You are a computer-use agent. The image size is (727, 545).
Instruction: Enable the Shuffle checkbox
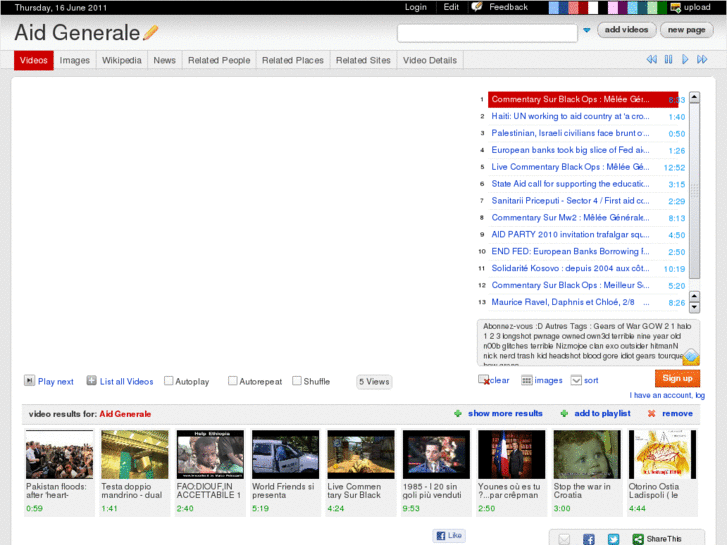pyautogui.click(x=297, y=381)
